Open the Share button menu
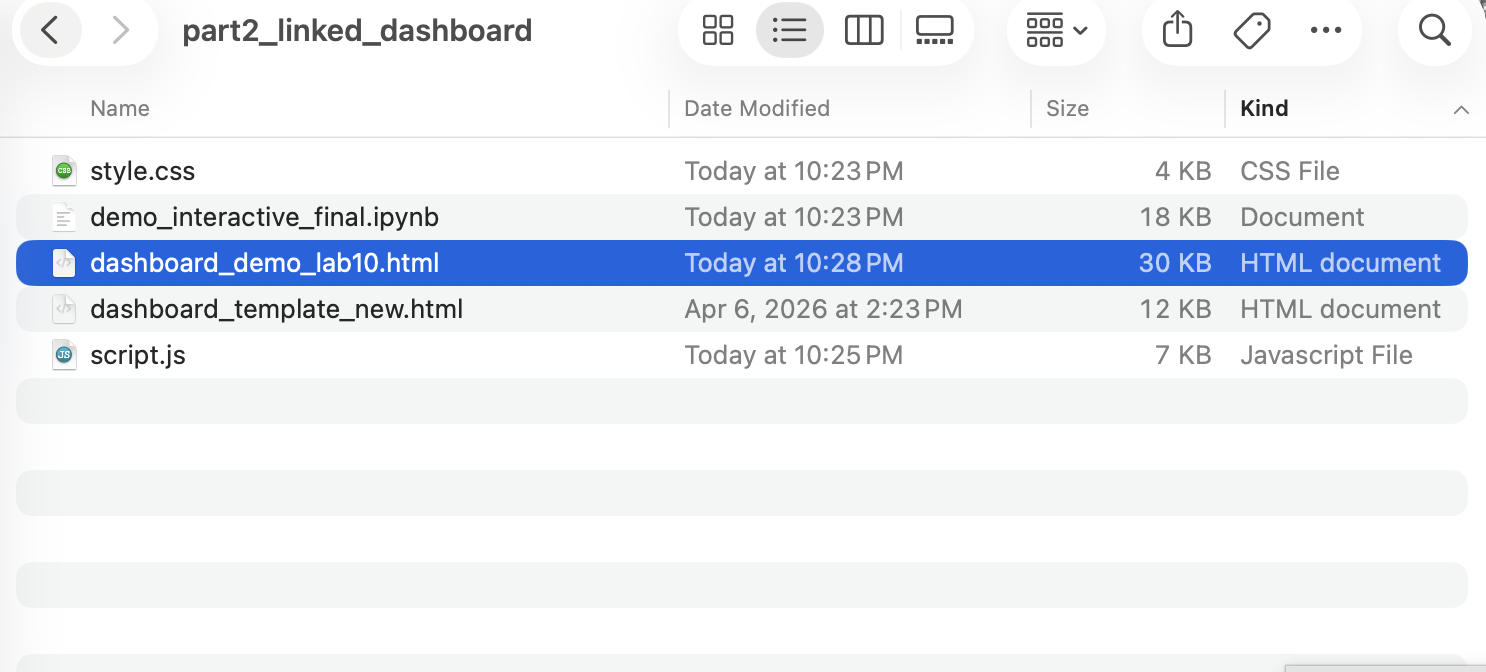This screenshot has height=672, width=1486. (1178, 31)
